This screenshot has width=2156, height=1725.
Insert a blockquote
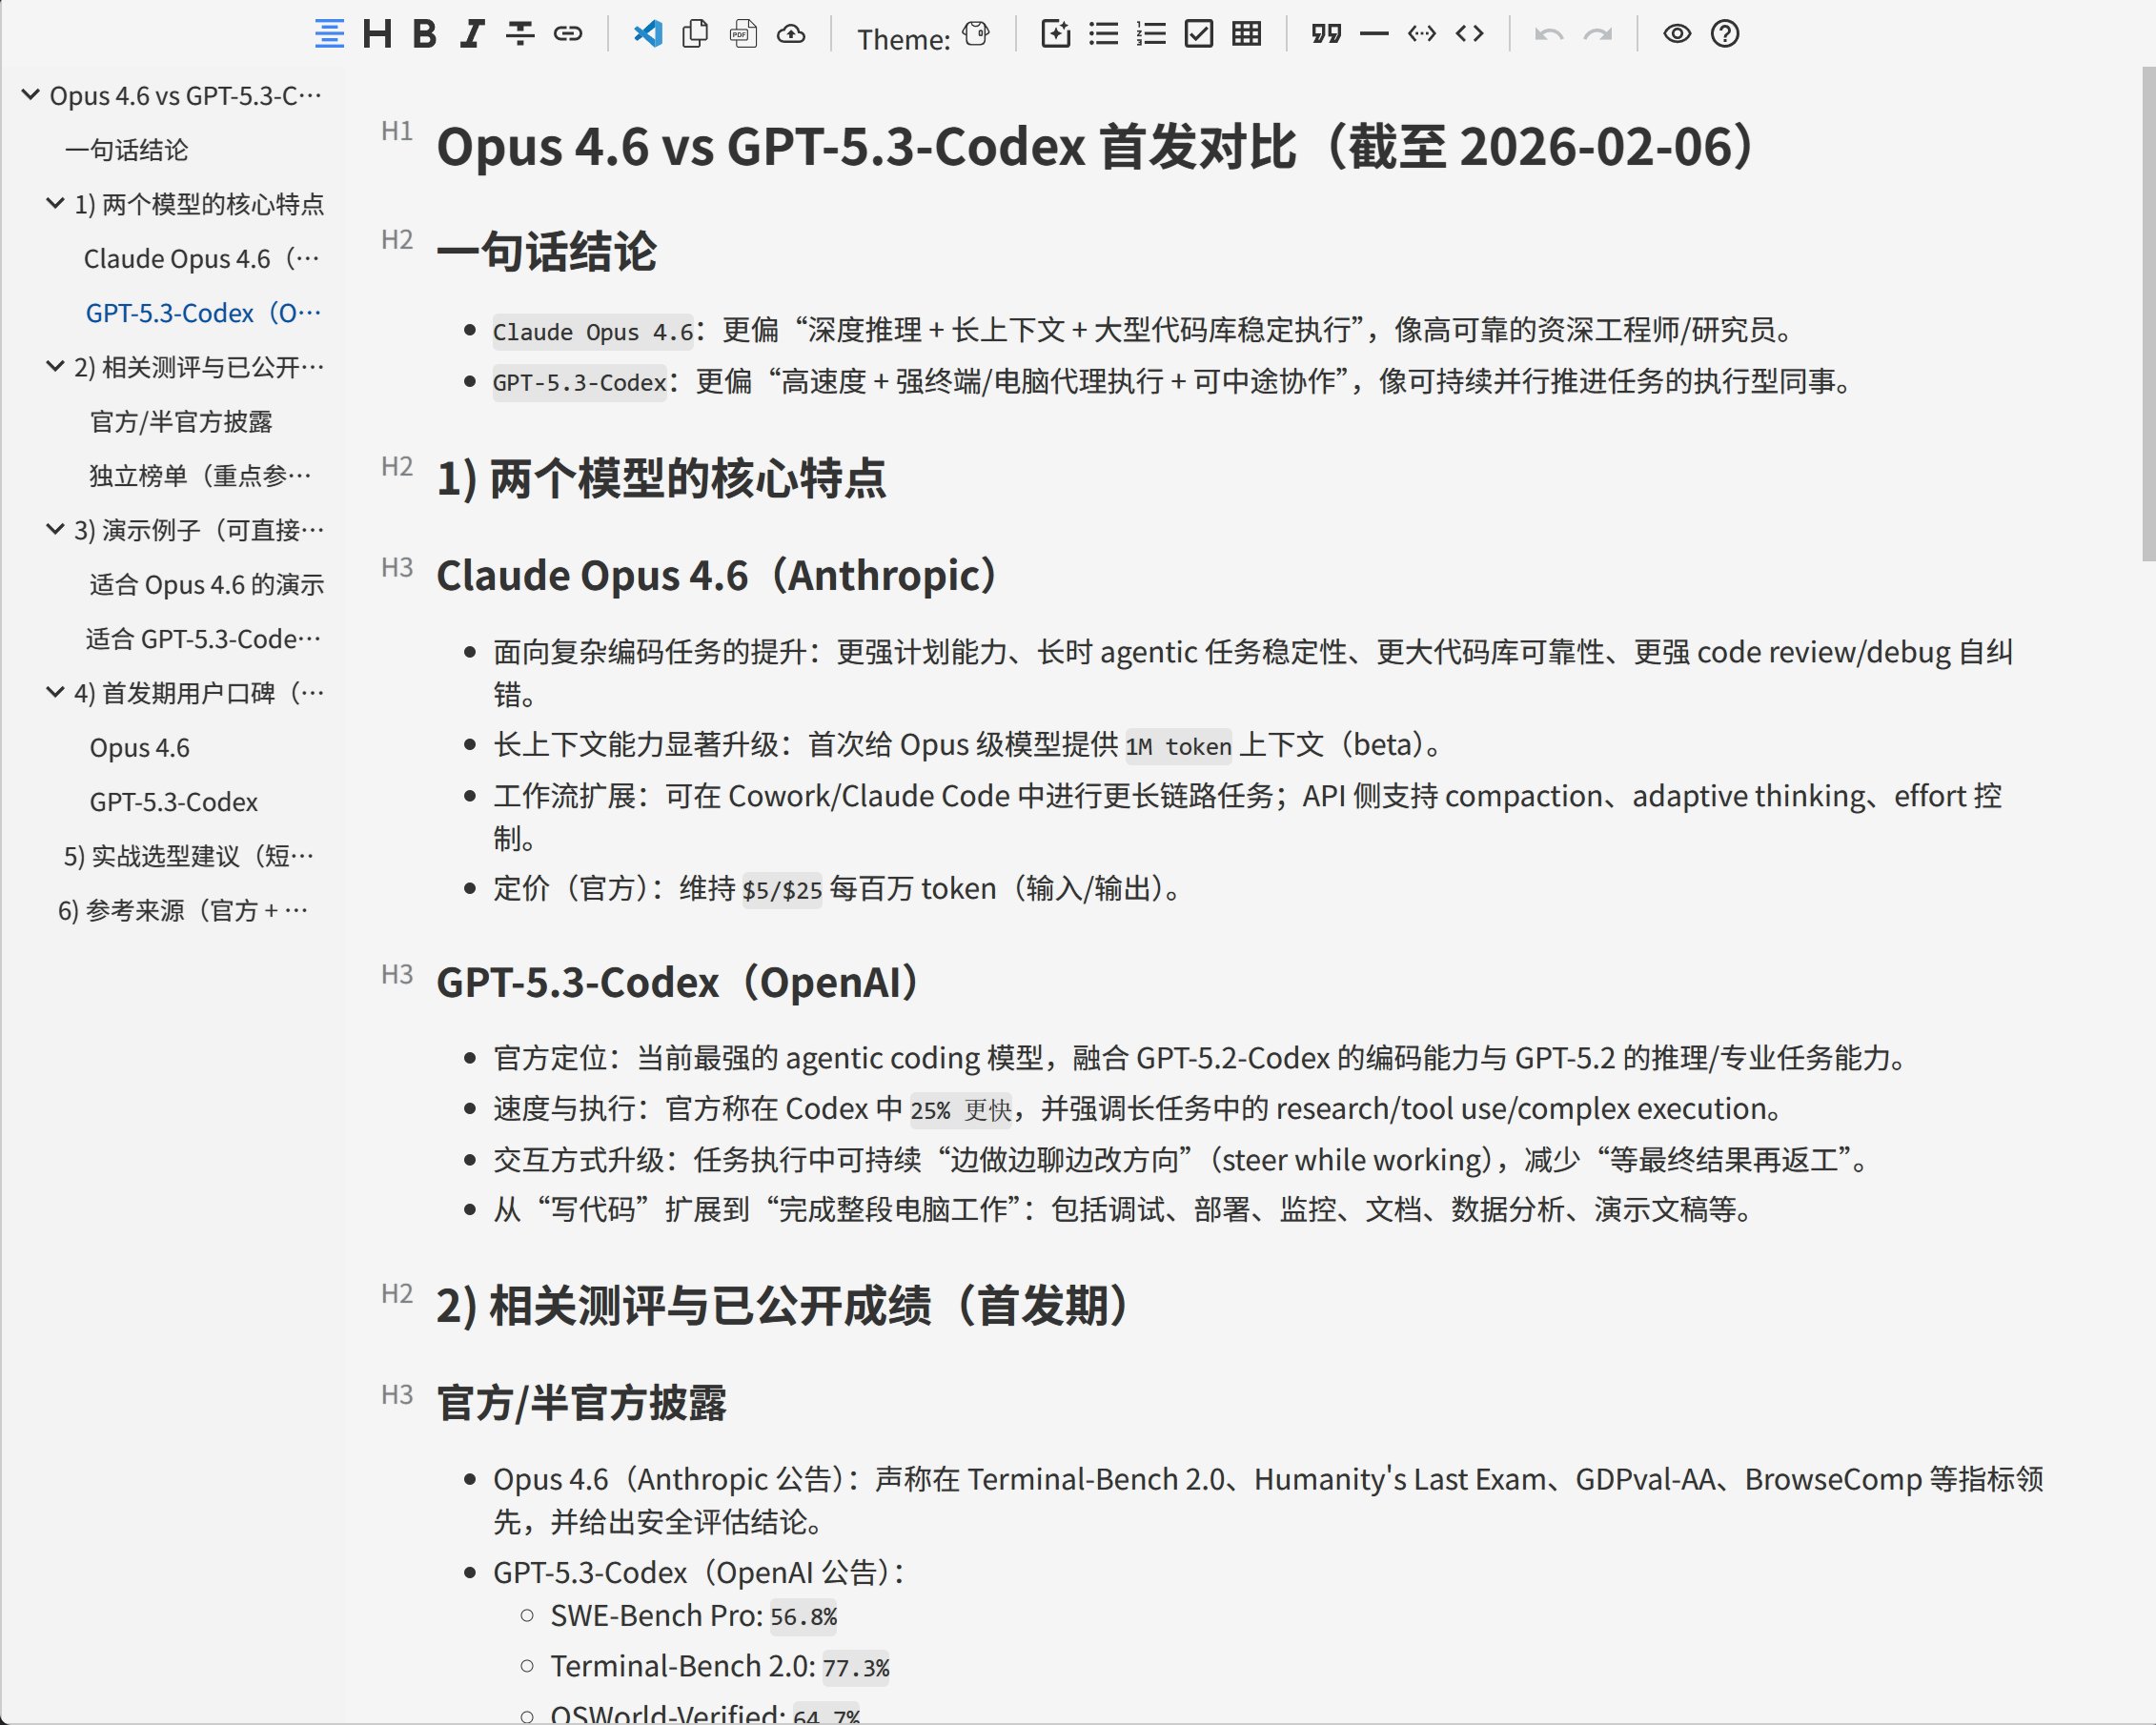(x=1326, y=34)
